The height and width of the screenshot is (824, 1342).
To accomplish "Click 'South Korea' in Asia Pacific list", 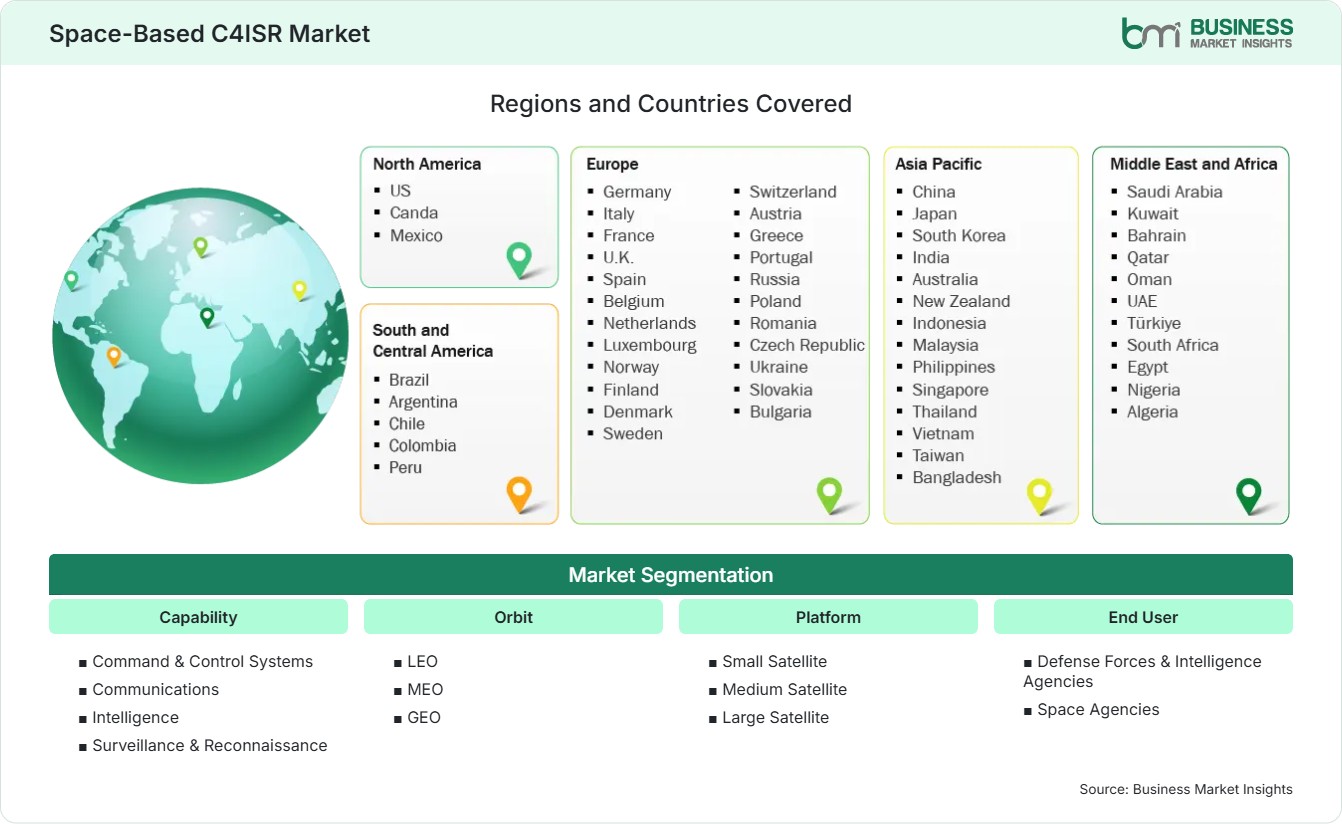I will coord(959,235).
